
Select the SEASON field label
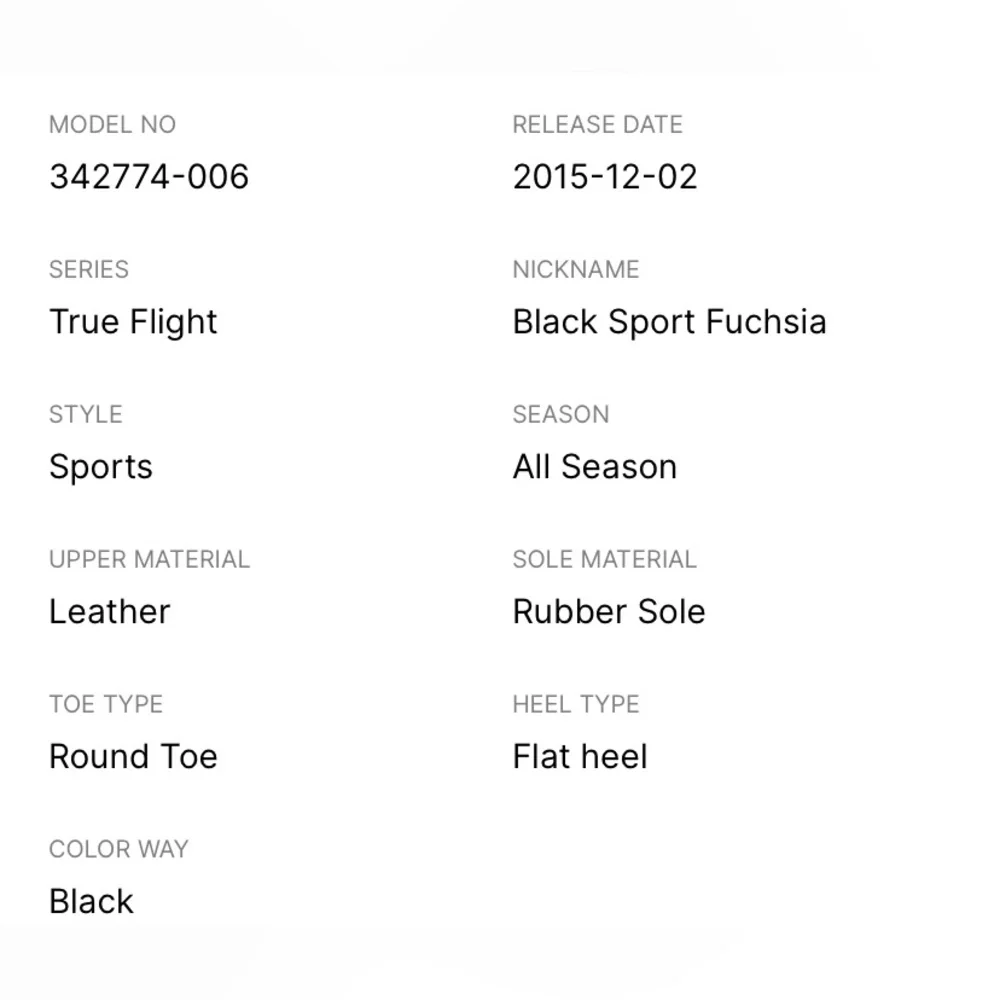pos(560,415)
